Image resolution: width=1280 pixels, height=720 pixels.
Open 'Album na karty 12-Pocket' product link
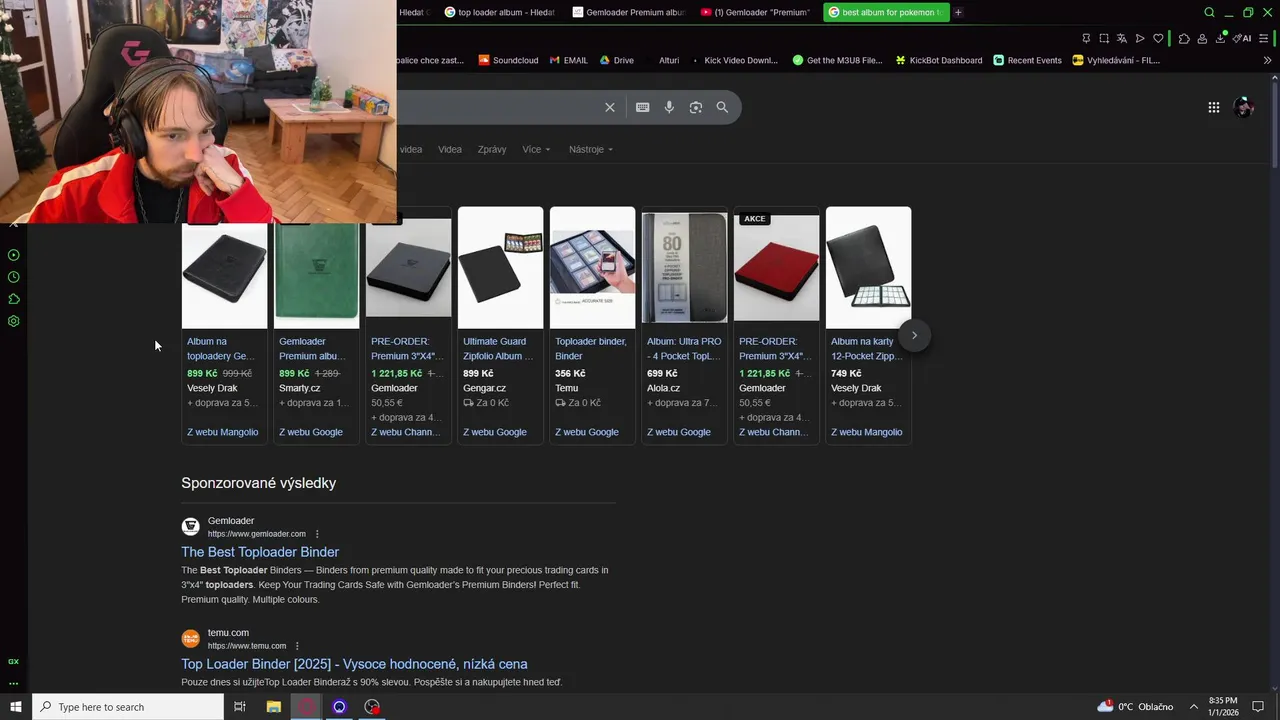(866, 348)
